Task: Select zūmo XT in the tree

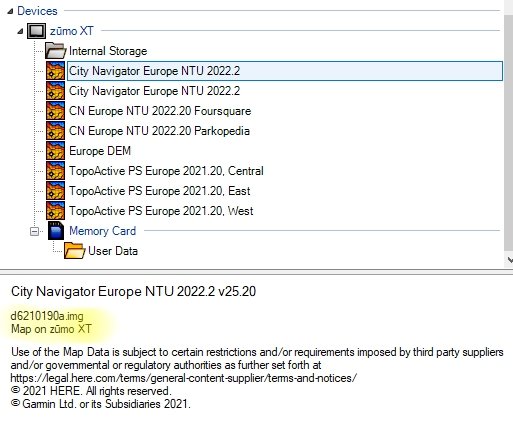Action: [72, 31]
